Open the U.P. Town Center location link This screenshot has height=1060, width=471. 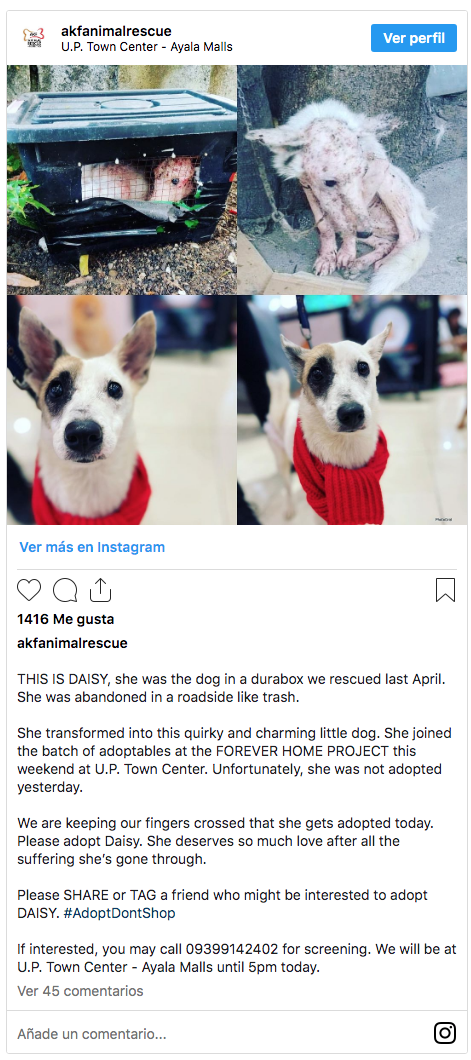coord(147,47)
